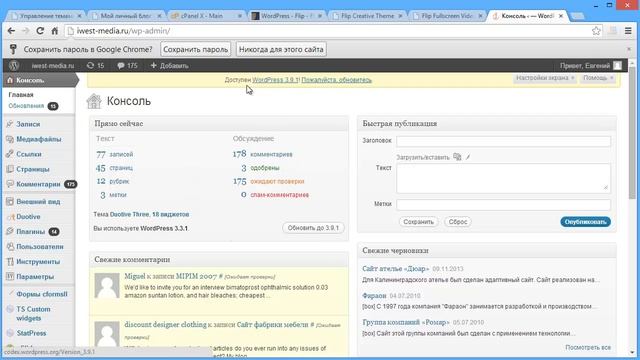Open the WordPress 3.9.1 link in notice
Screen dimensions: 640x360
pos(275,80)
